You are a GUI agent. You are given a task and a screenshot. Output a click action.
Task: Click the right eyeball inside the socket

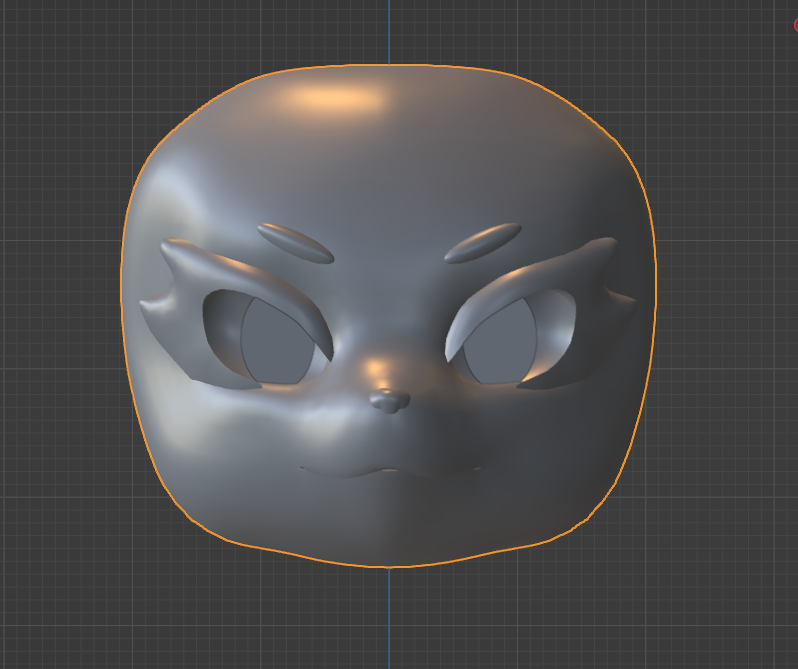pos(500,343)
